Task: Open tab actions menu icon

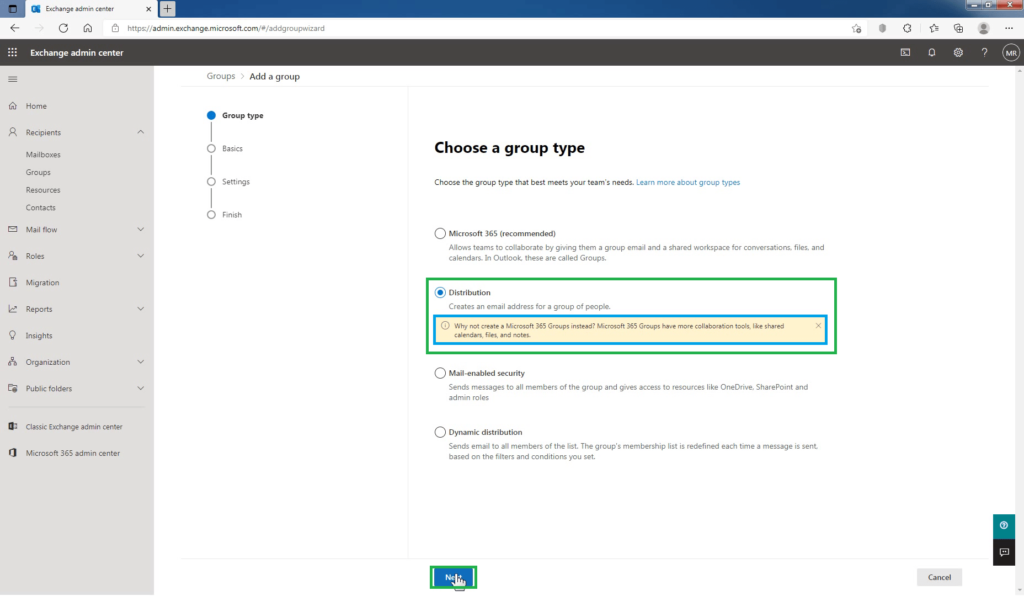Action: pos(12,8)
